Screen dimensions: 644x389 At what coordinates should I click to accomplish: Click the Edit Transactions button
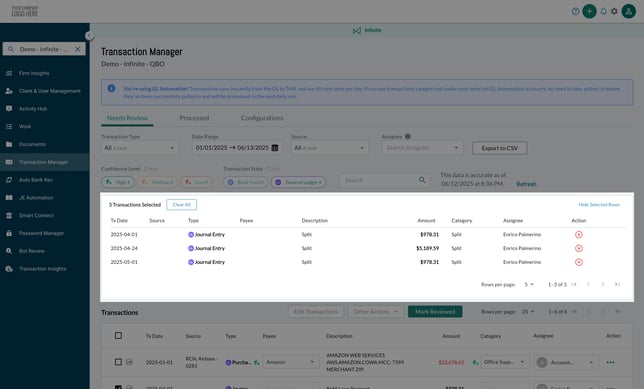(316, 312)
